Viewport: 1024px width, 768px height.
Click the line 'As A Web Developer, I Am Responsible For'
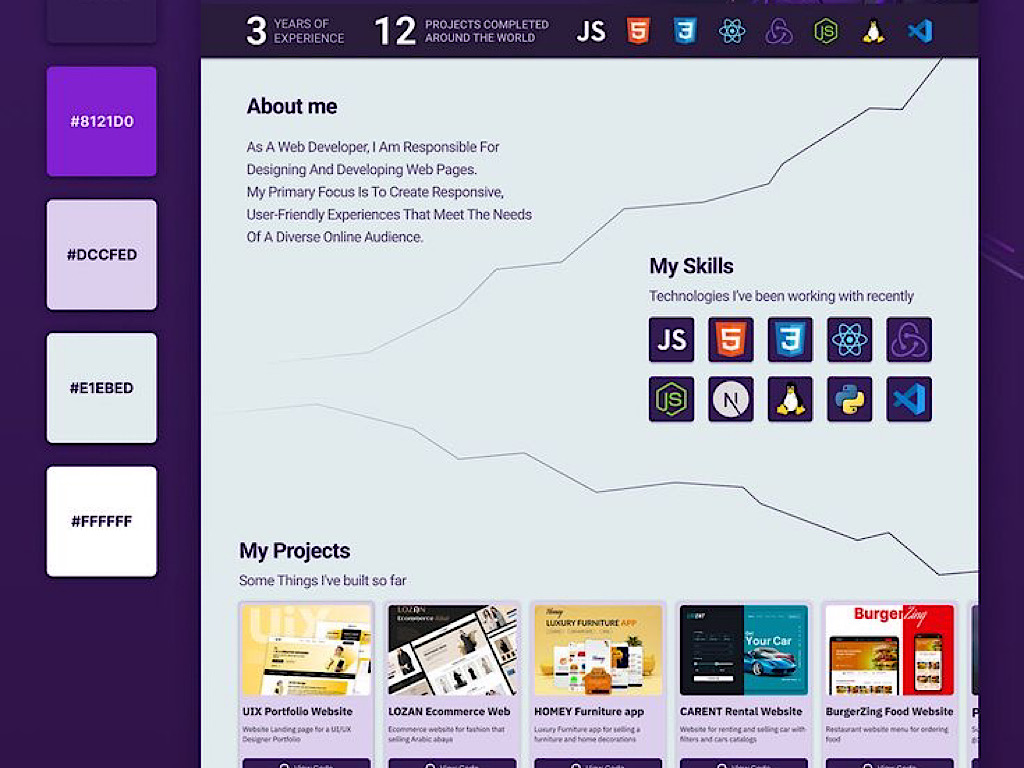373,147
